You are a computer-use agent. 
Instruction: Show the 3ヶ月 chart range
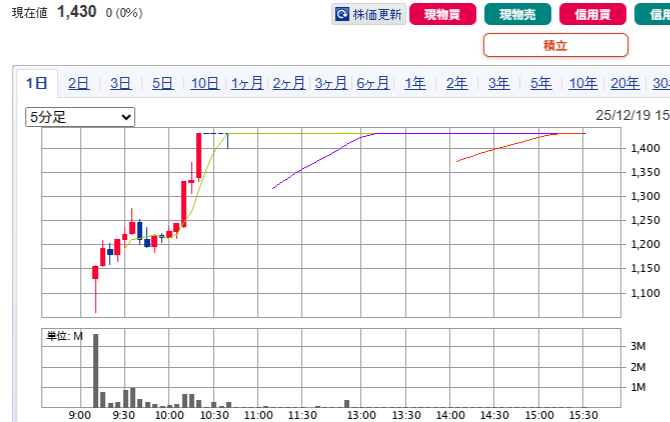click(331, 83)
